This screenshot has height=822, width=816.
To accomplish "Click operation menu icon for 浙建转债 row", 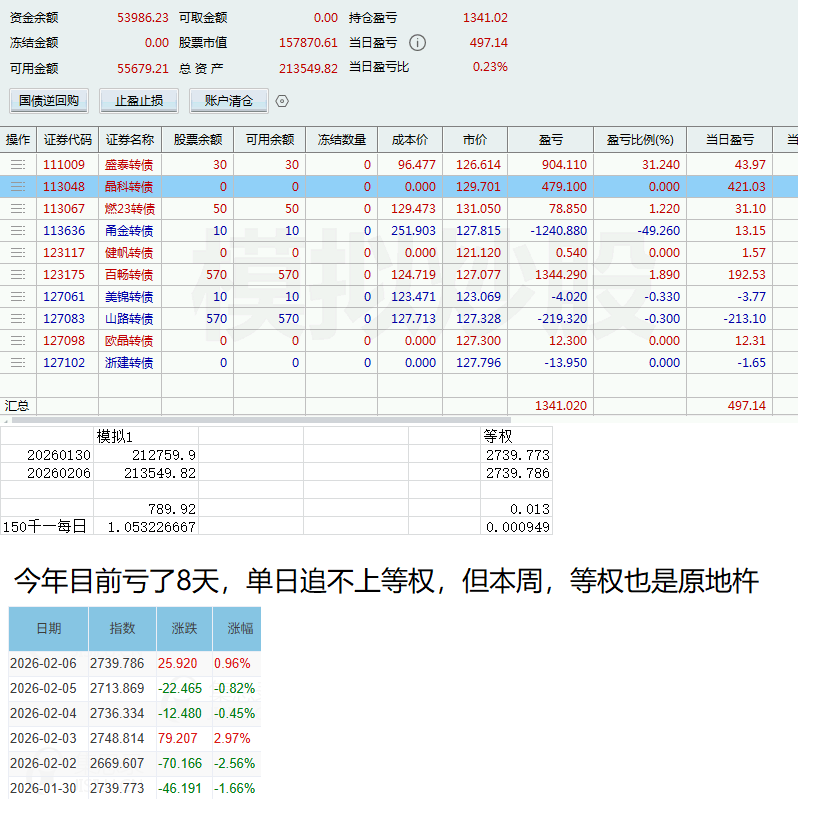I will (x=18, y=363).
